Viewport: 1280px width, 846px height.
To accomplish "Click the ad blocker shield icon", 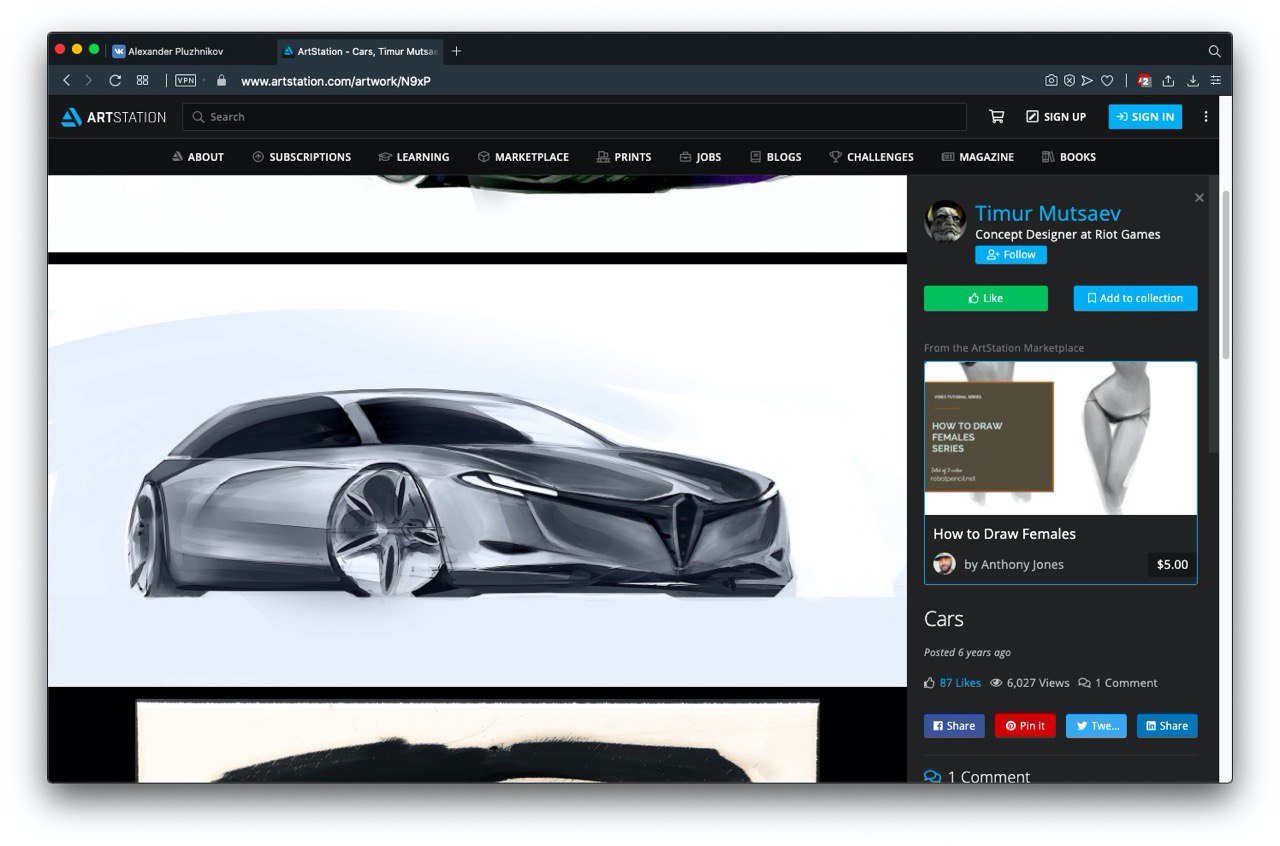I will point(1069,81).
